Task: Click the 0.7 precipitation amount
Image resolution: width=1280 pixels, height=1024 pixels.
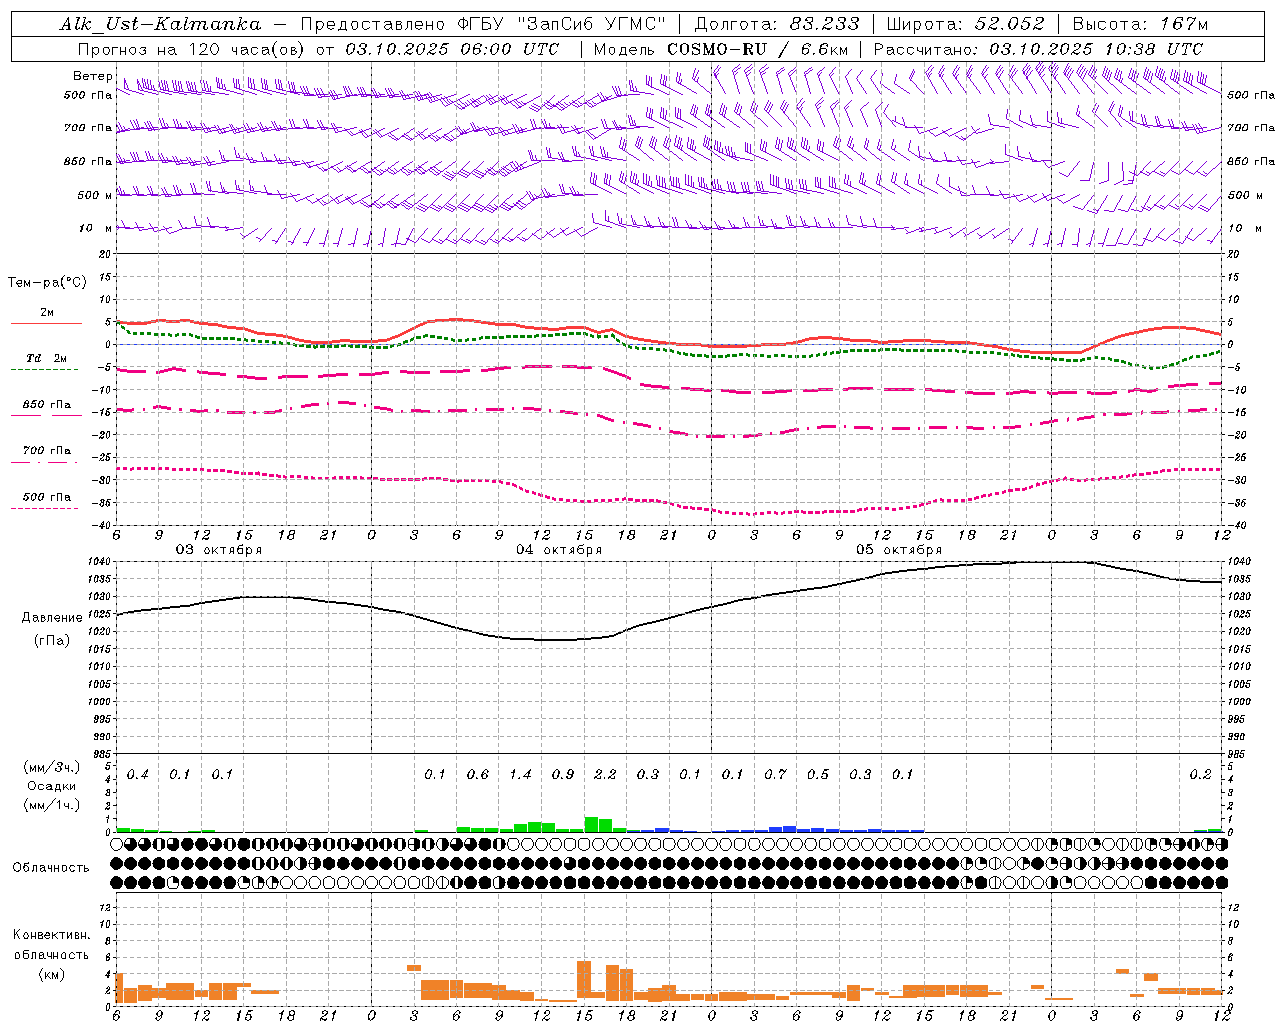Action: click(775, 775)
